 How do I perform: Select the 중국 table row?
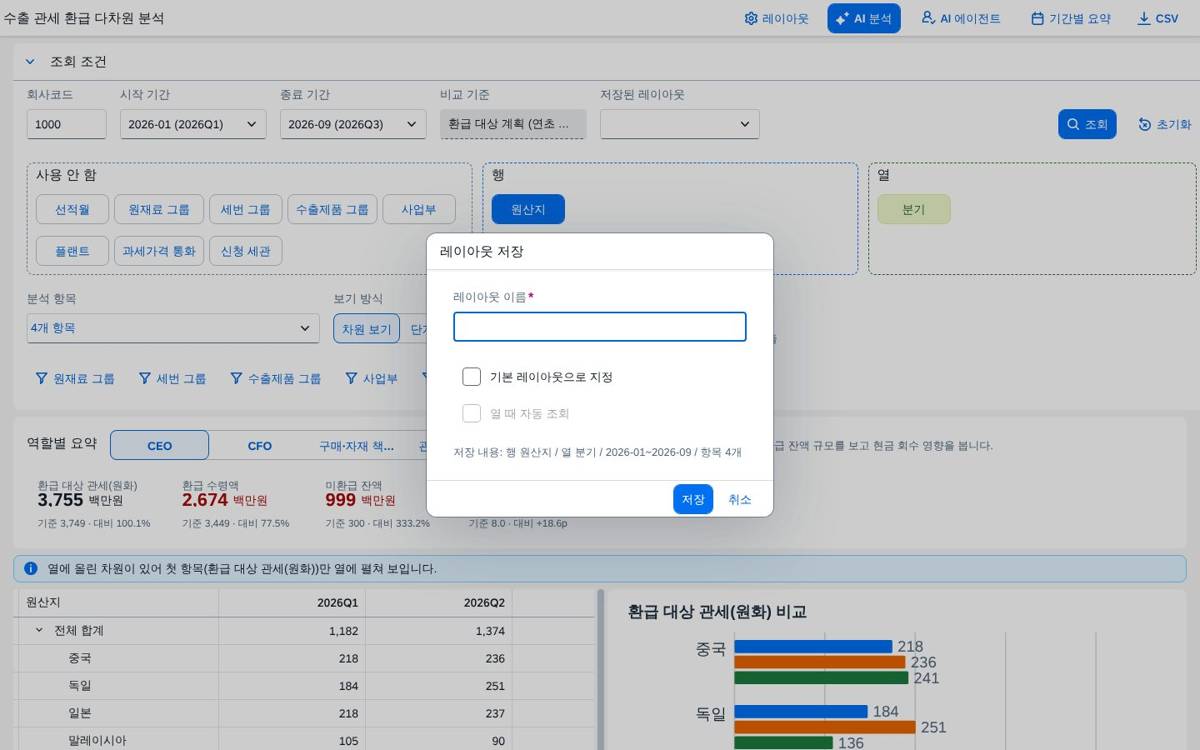point(306,658)
